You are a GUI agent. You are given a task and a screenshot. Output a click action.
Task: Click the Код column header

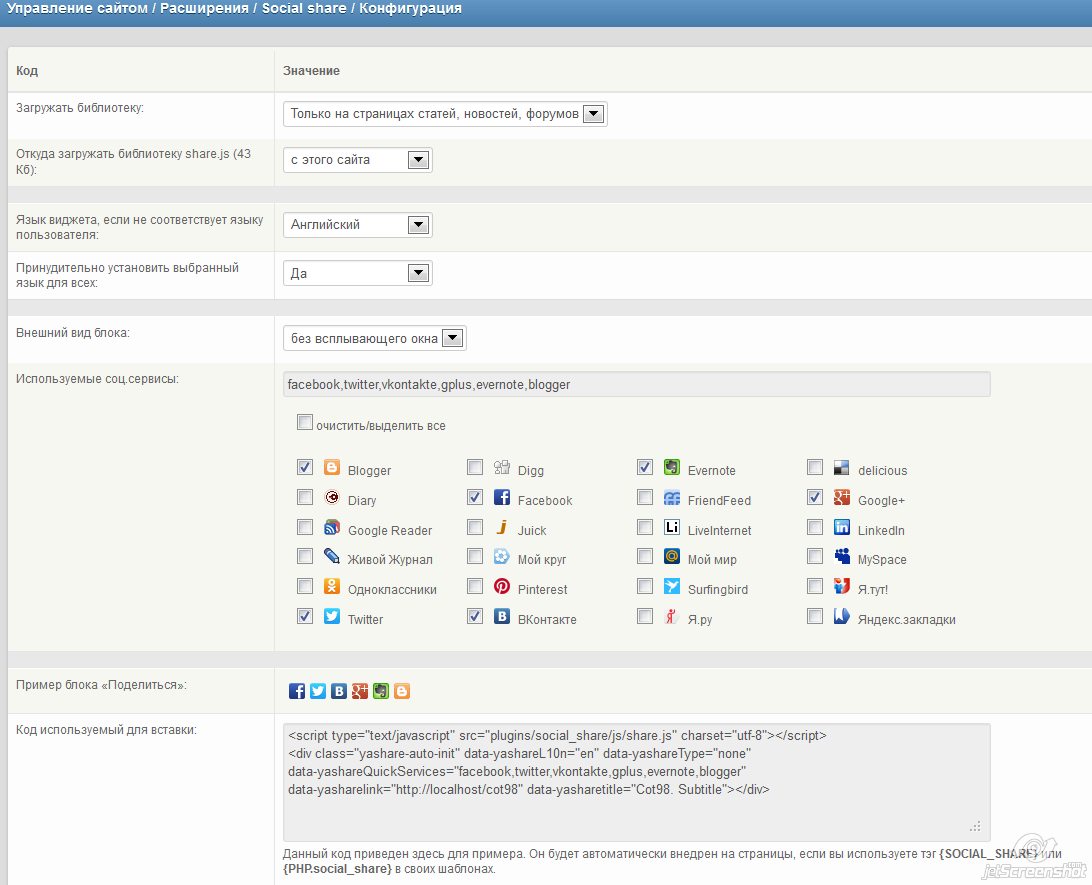point(27,71)
